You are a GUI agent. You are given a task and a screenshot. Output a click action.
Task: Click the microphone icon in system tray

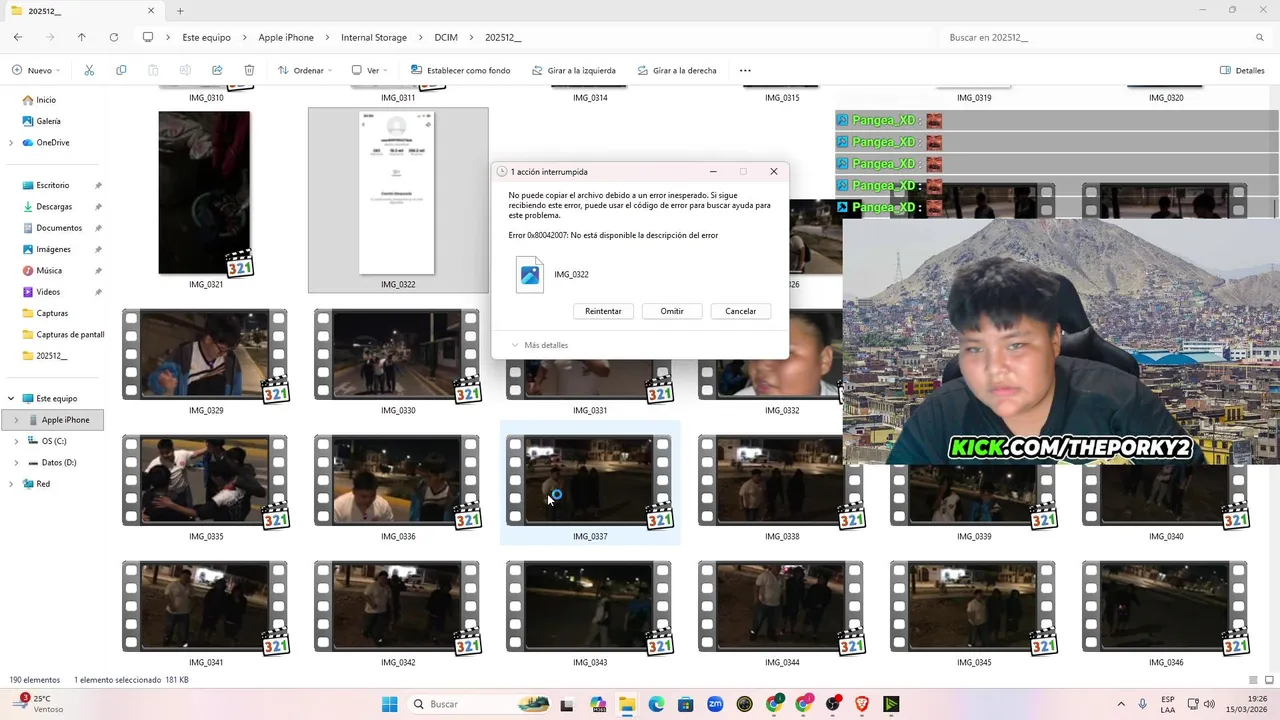click(1142, 704)
